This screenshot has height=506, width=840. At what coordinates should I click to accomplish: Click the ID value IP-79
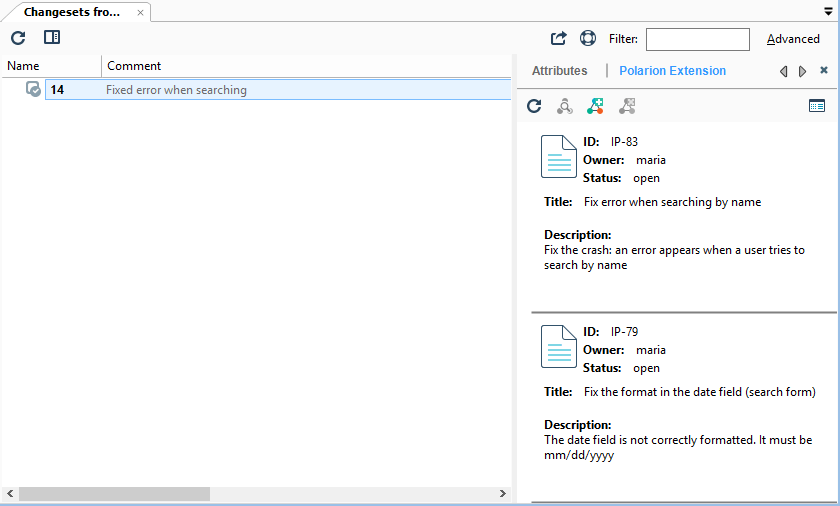624,332
